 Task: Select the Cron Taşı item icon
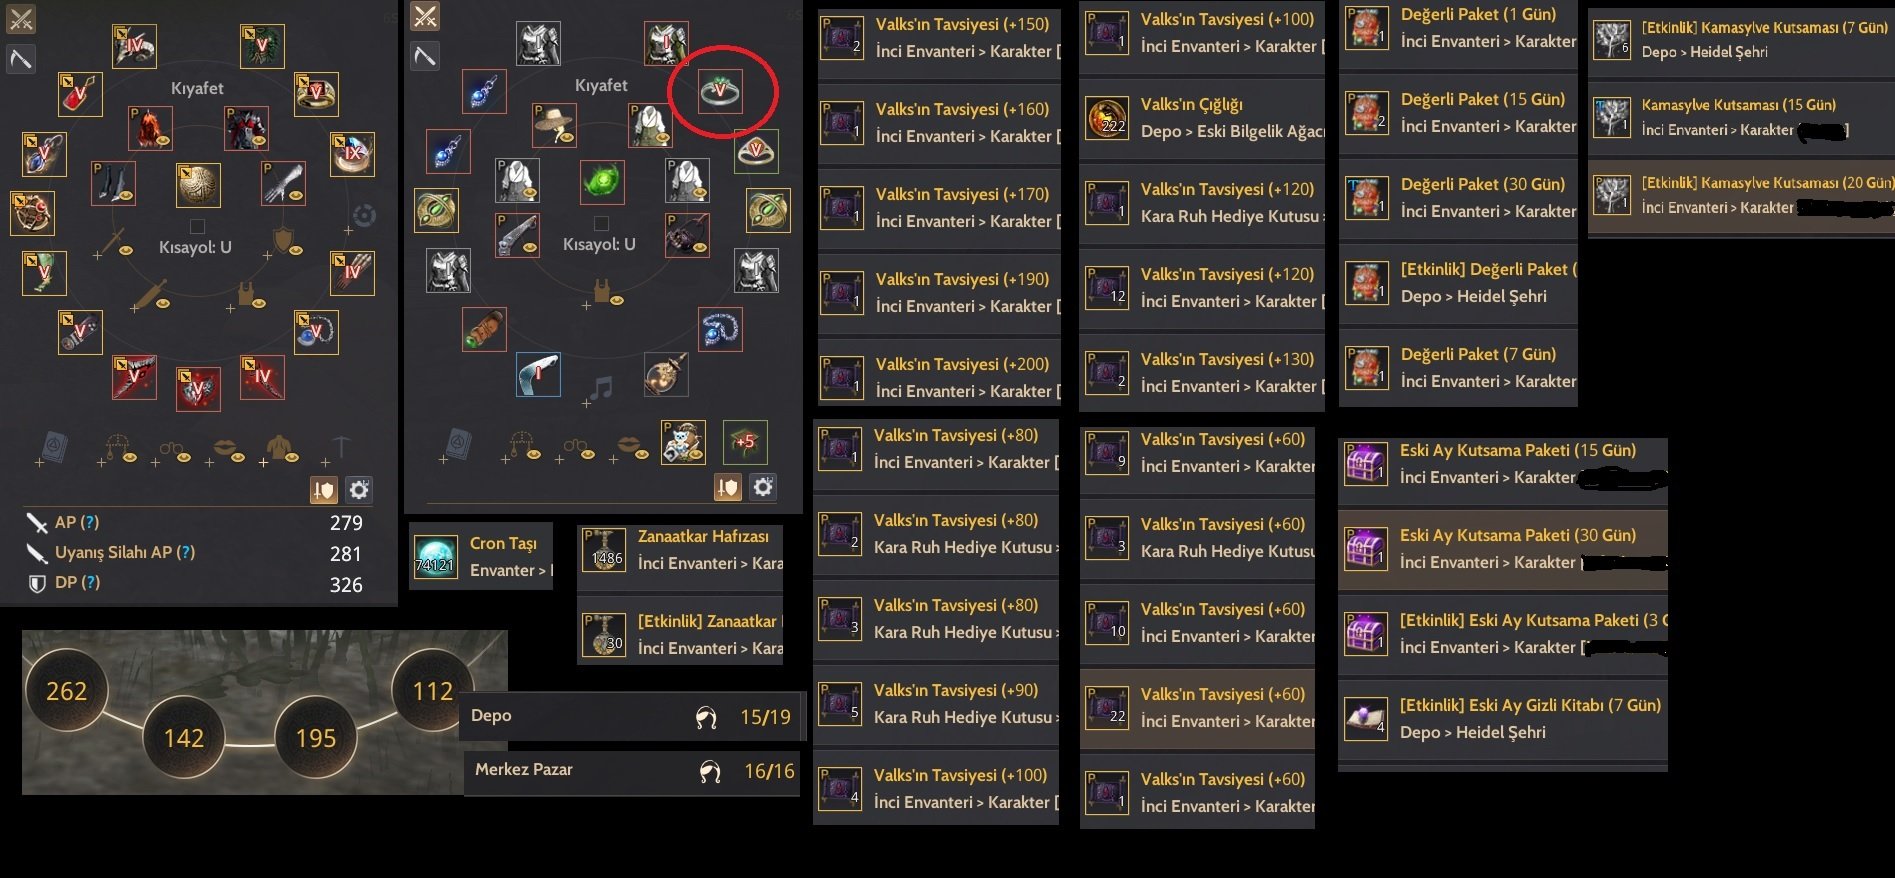pyautogui.click(x=435, y=556)
